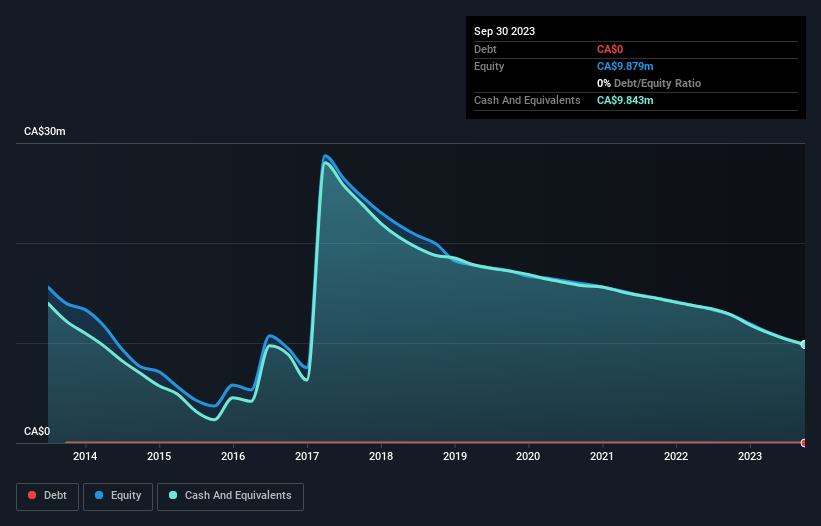Click the blue Equity legend dot
821x526 pixels.
pyautogui.click(x=99, y=495)
